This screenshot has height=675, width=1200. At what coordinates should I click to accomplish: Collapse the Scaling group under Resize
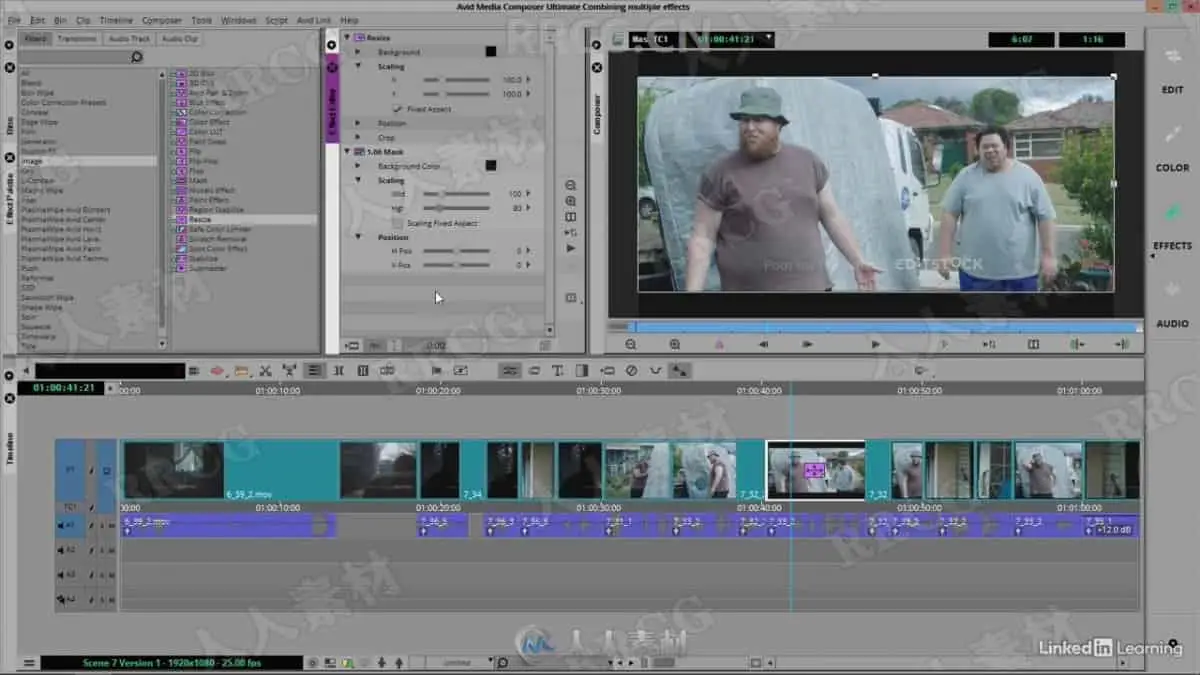(x=358, y=66)
